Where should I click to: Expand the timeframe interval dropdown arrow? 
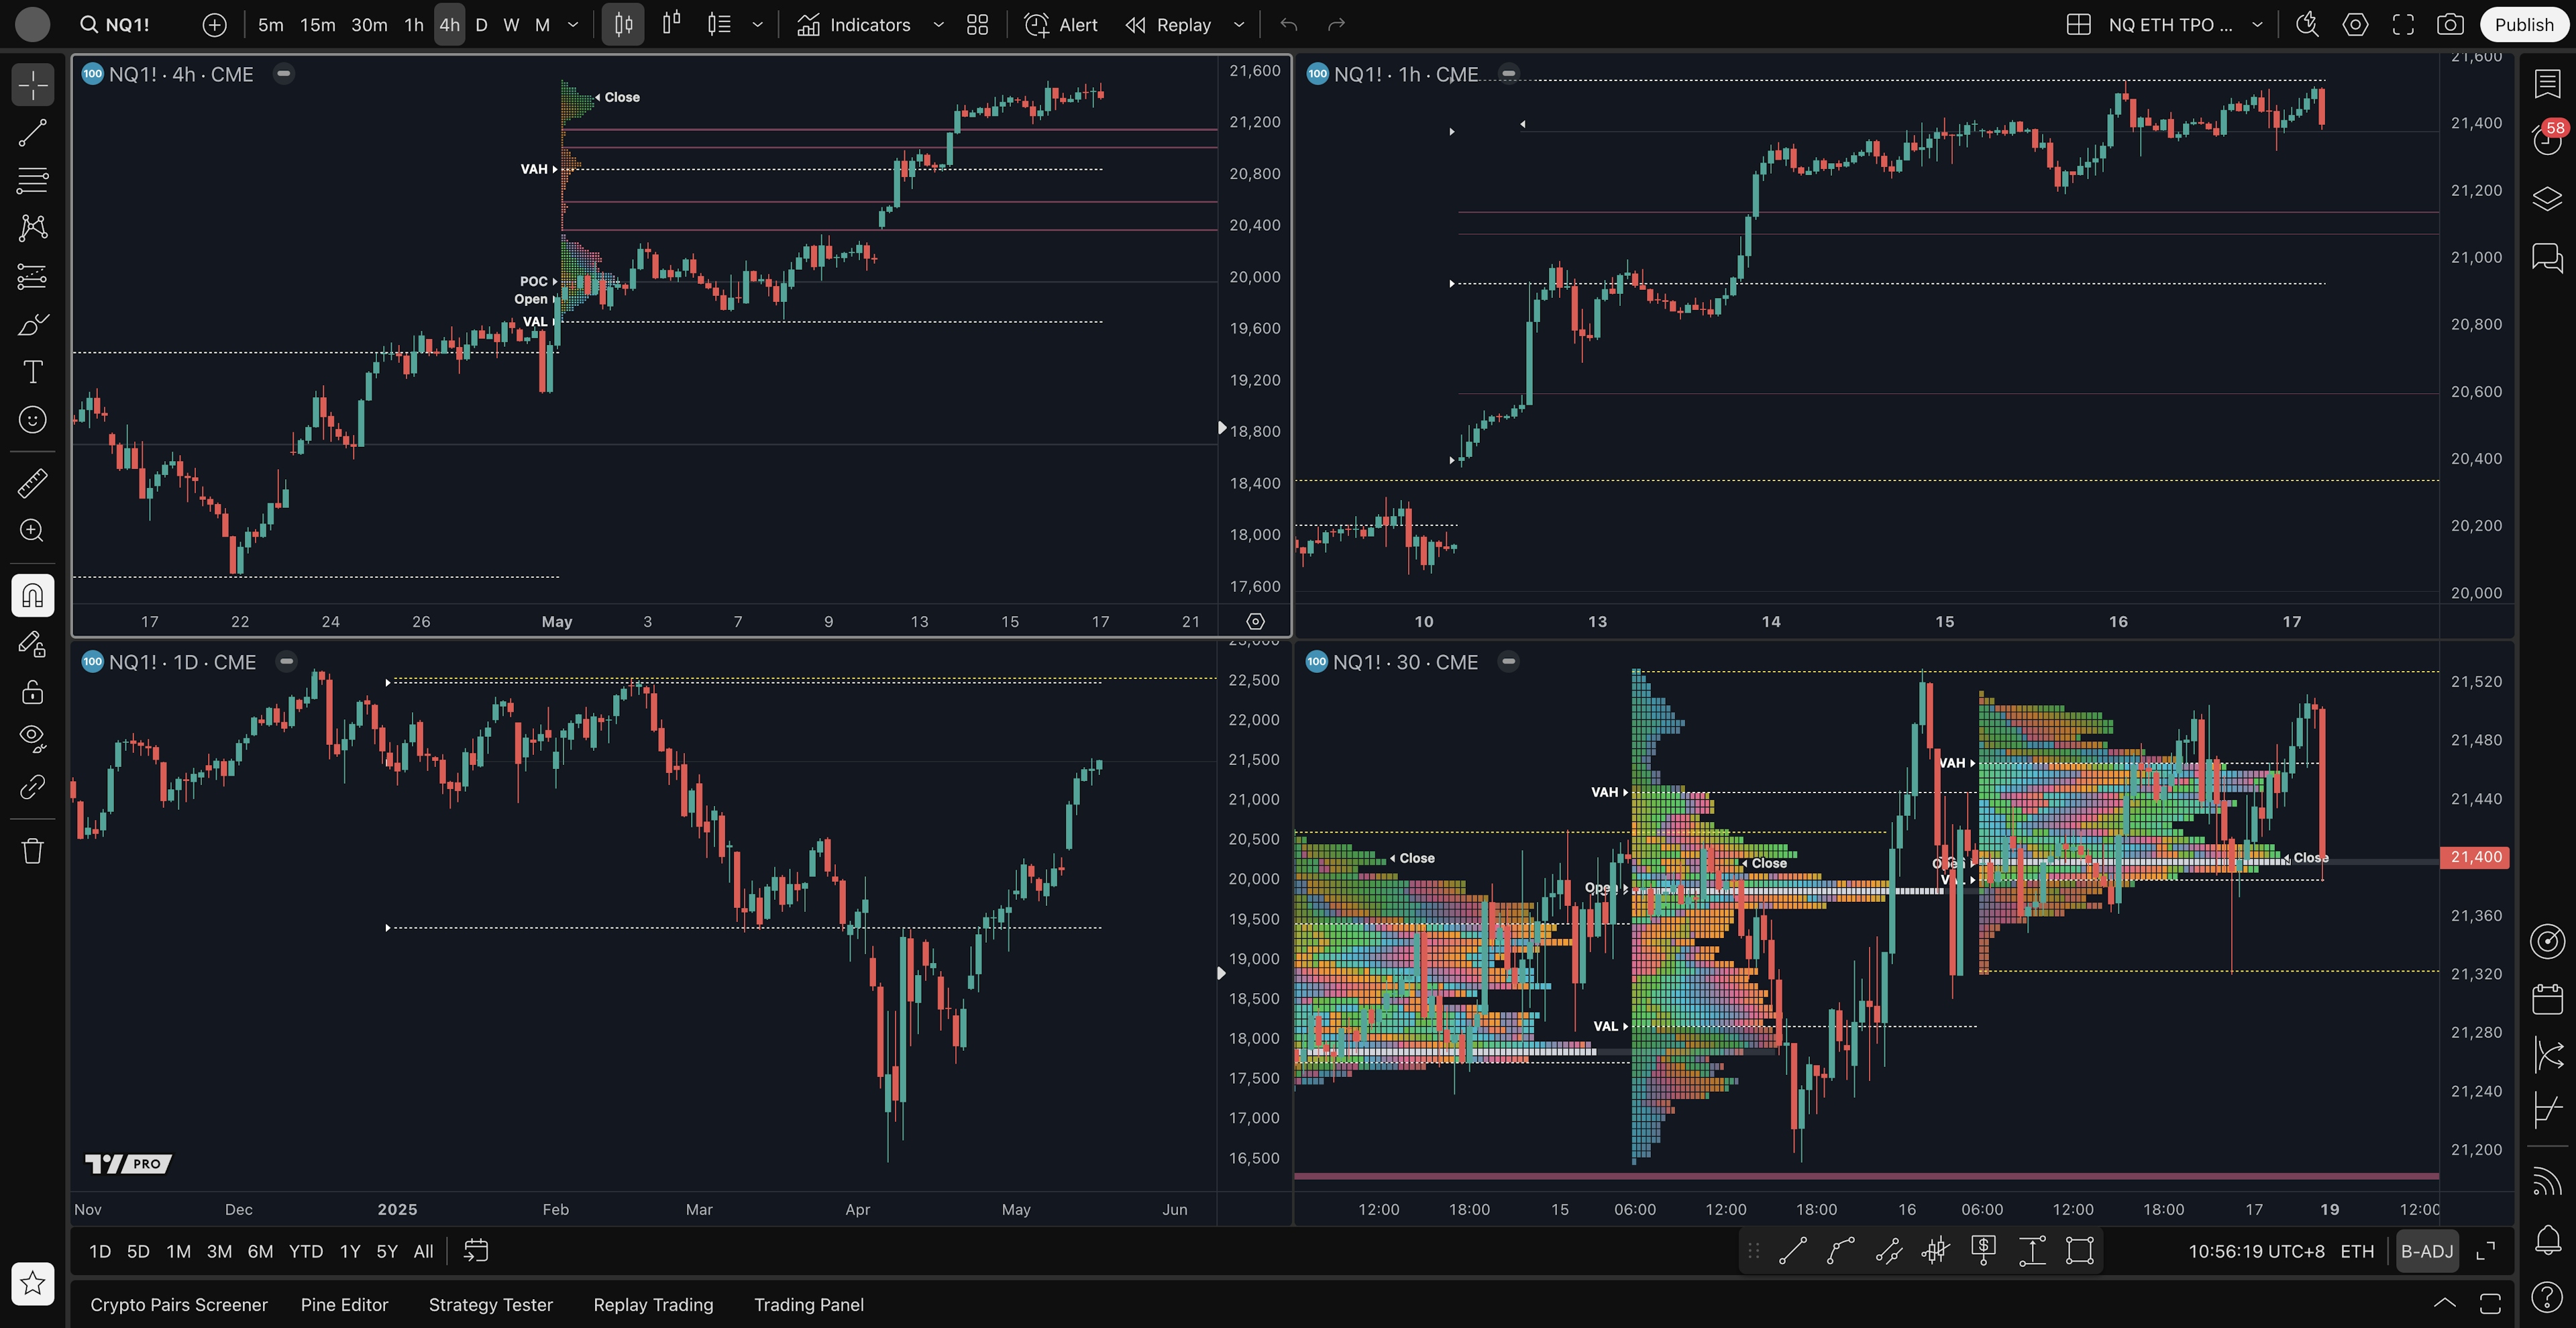pos(573,25)
